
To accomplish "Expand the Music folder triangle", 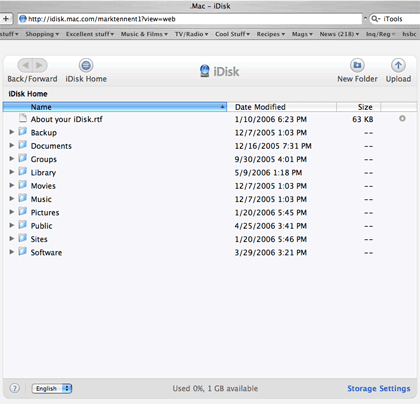I will point(12,199).
